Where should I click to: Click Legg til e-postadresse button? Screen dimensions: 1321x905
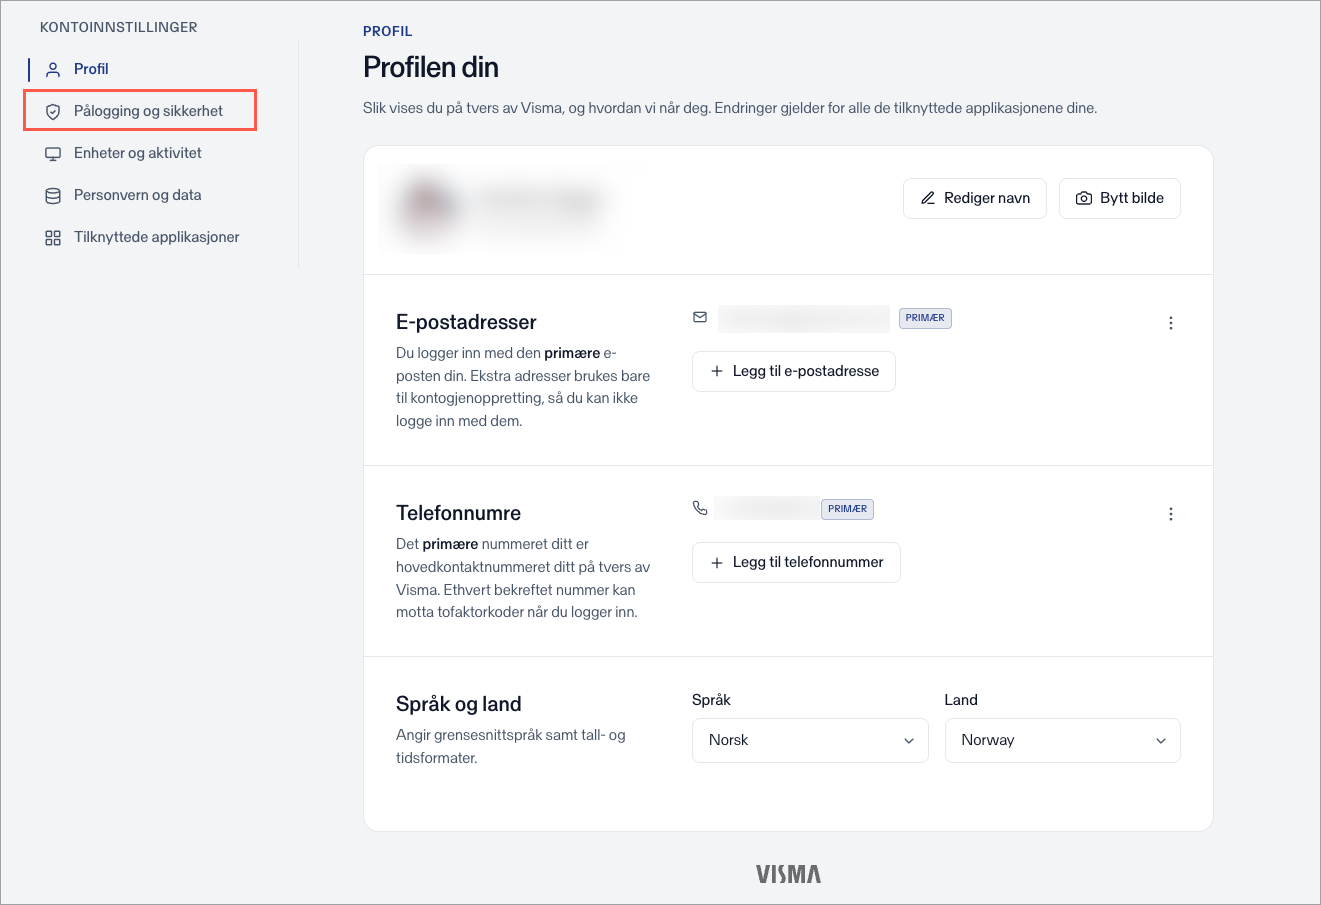(x=794, y=371)
